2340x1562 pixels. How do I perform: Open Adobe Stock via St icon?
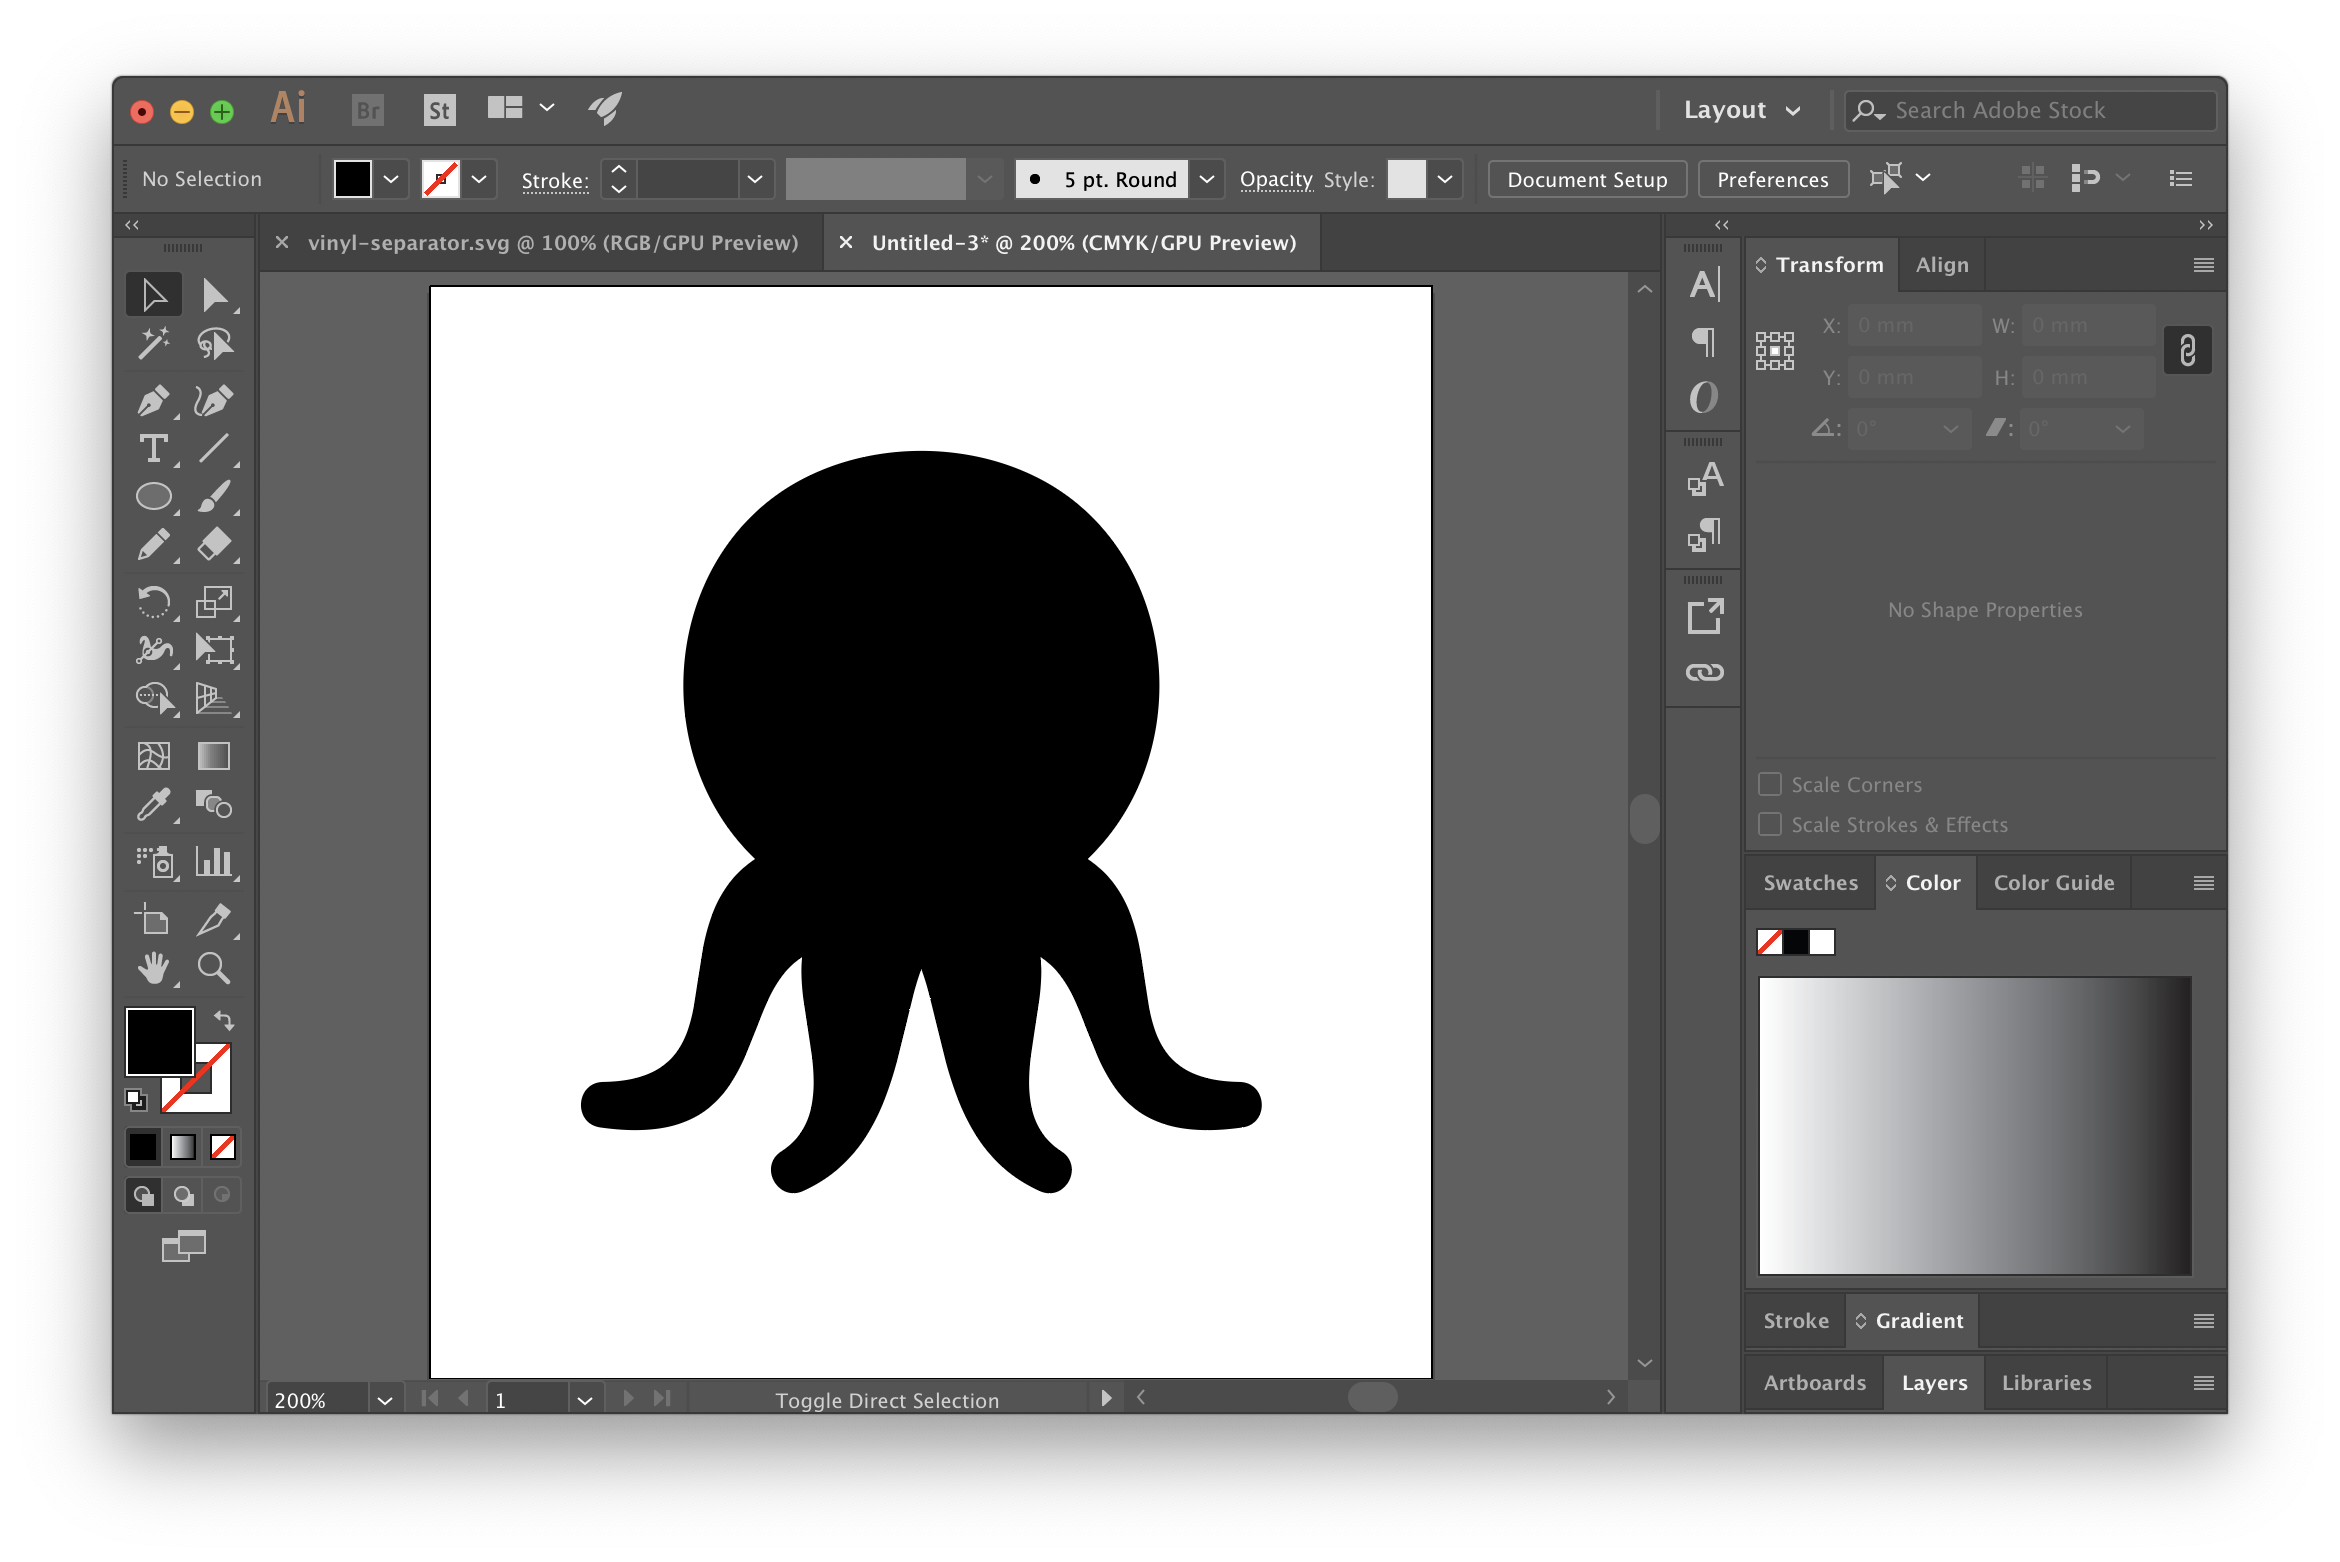tap(439, 110)
